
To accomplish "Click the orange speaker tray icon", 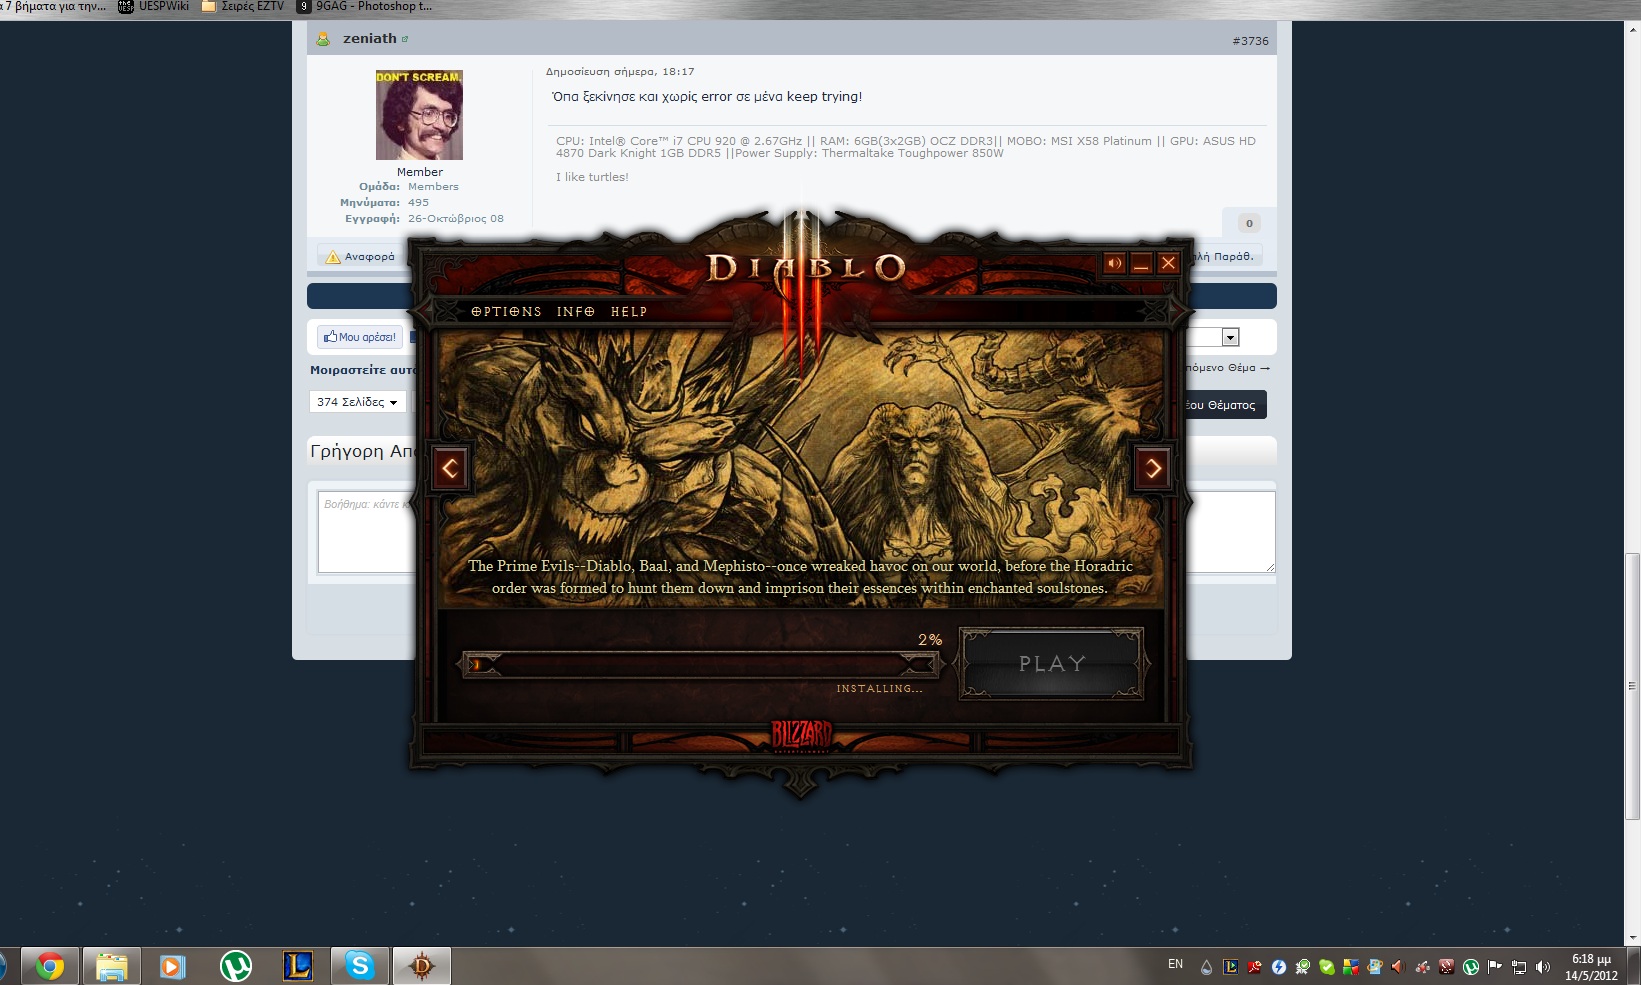I will click(1398, 967).
